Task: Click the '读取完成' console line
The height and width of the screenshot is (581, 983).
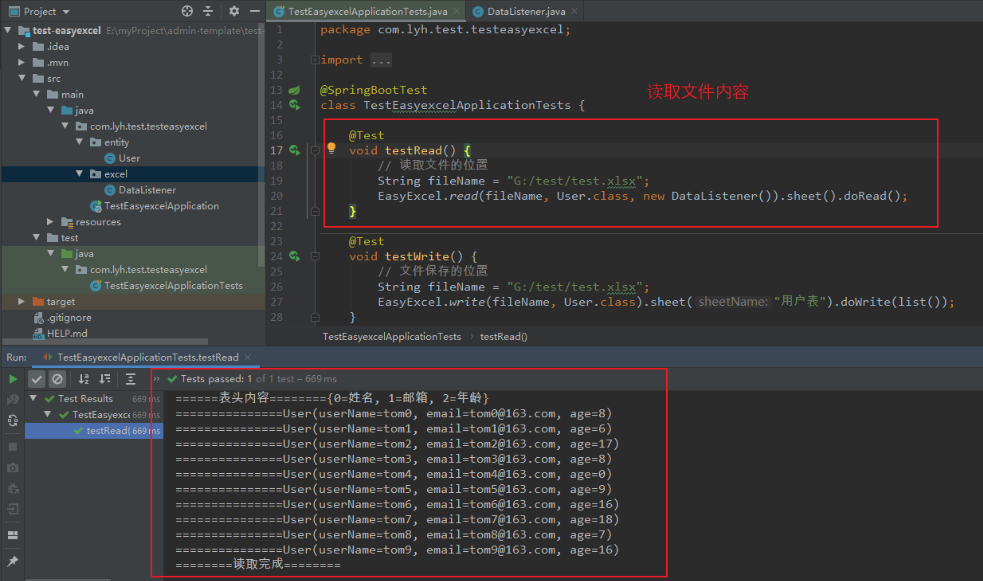Action: [258, 565]
